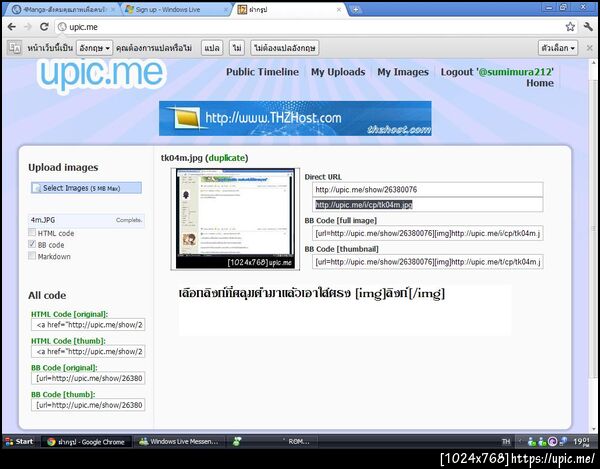This screenshot has height=469, width=600.
Task: Click Select Images upload button
Action: pos(86,188)
